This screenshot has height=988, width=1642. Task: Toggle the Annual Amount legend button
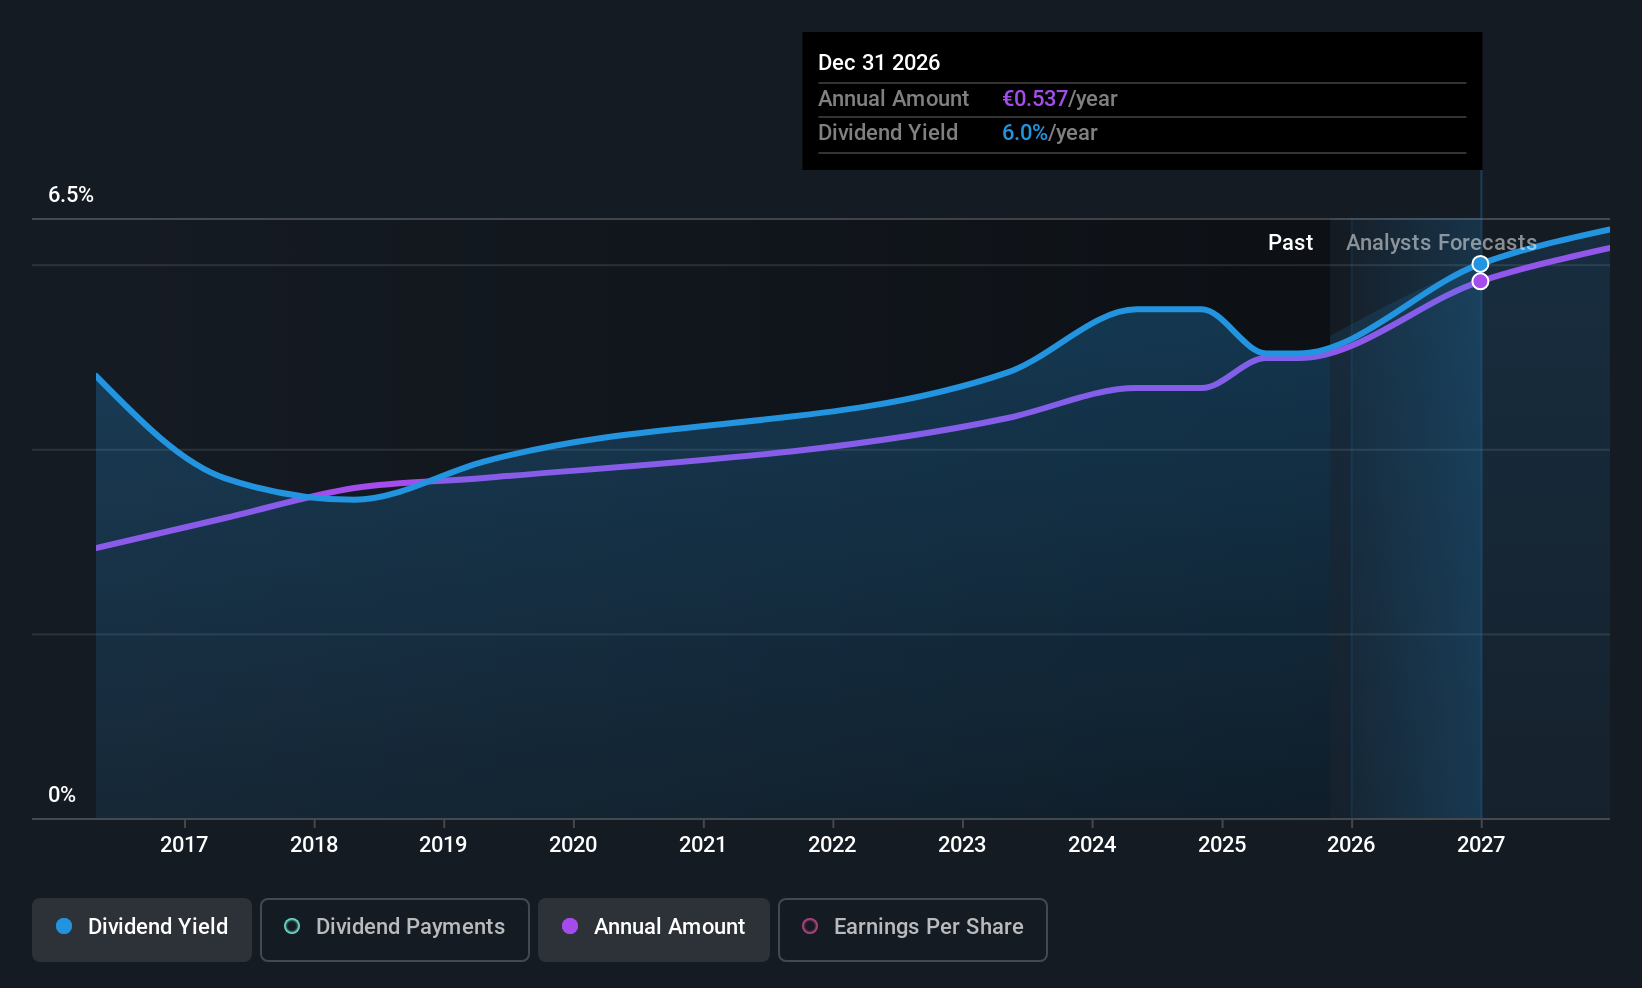[654, 928]
